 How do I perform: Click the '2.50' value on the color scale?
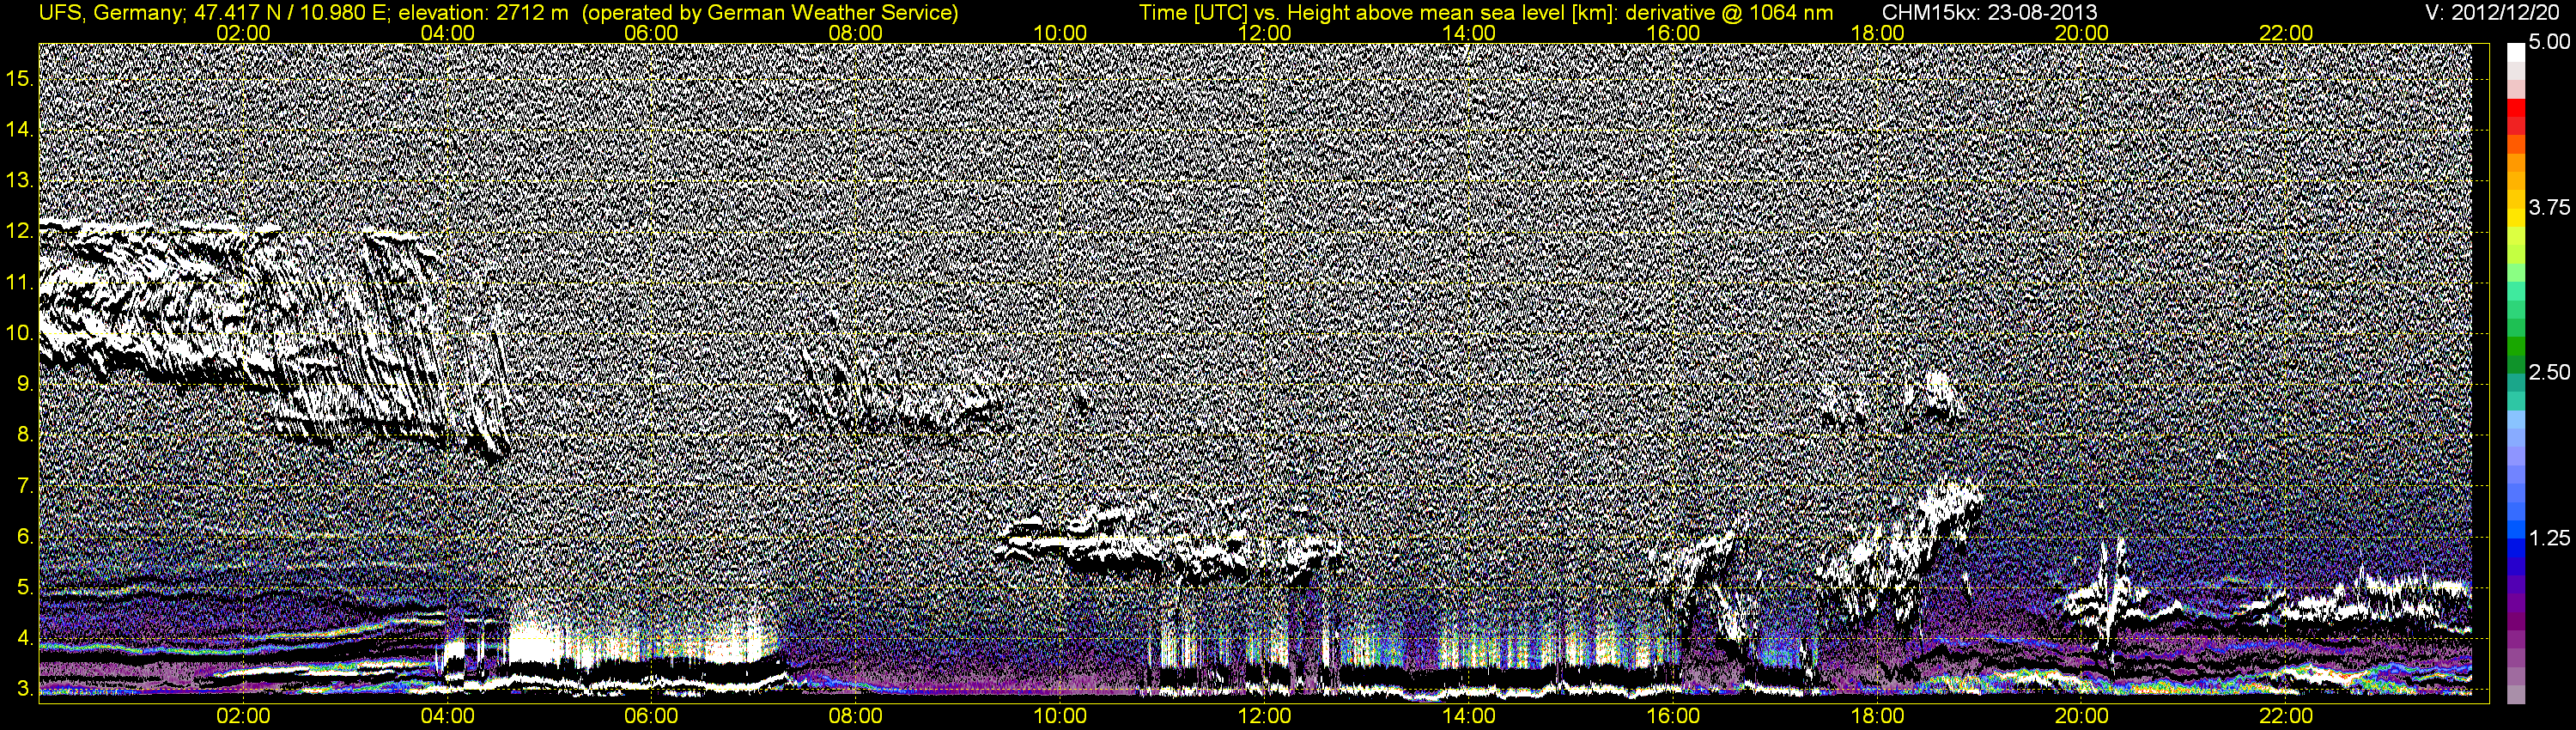click(x=2549, y=372)
